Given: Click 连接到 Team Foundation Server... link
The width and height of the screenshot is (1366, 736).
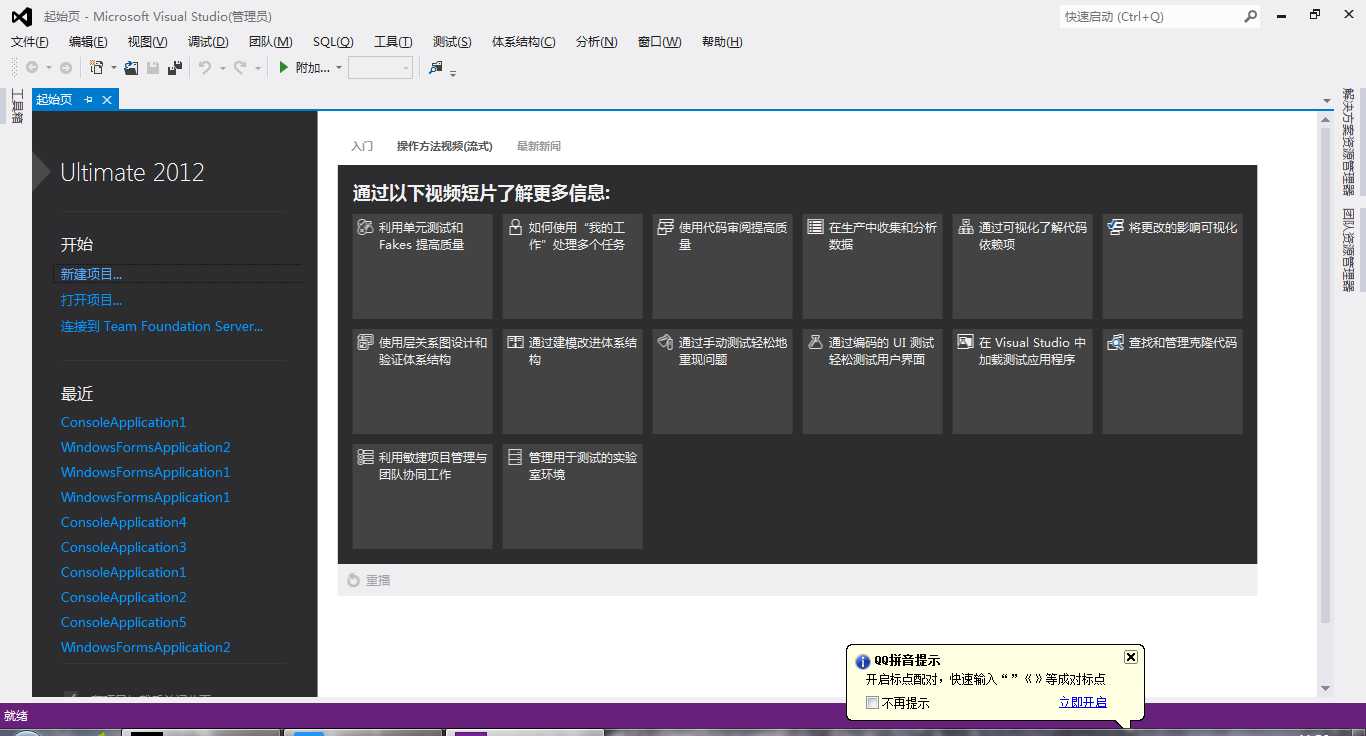Looking at the screenshot, I should [162, 326].
